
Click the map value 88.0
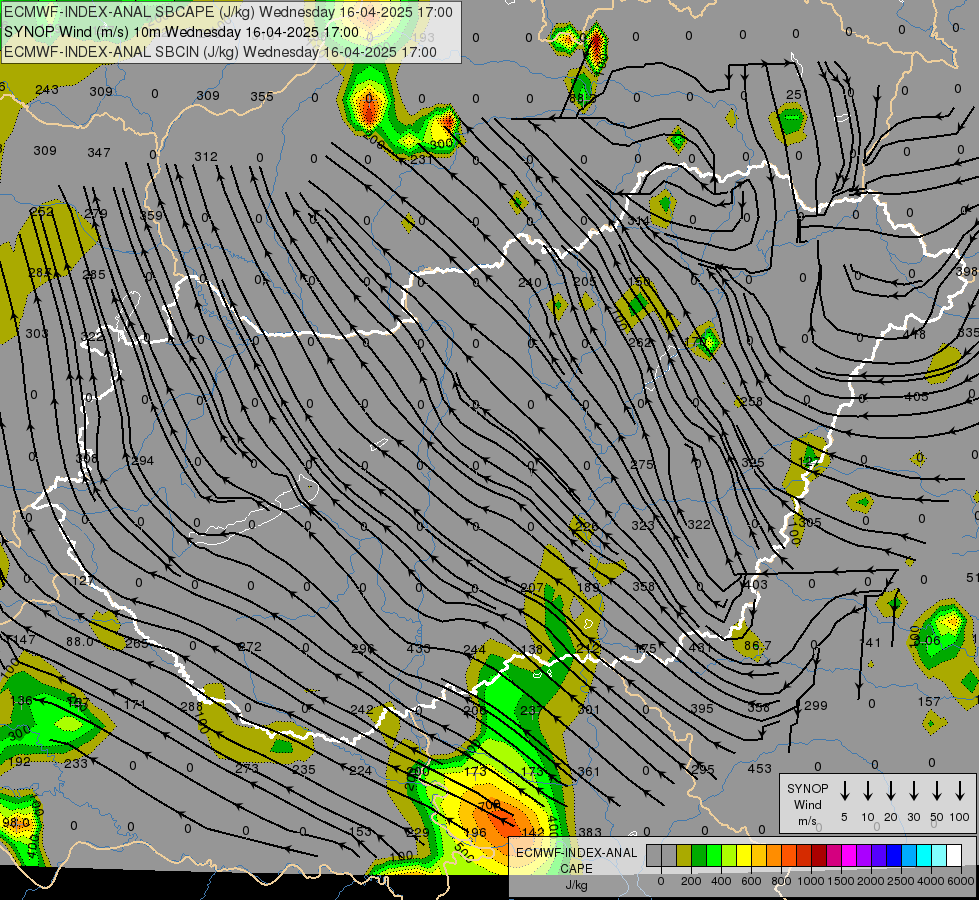79,641
